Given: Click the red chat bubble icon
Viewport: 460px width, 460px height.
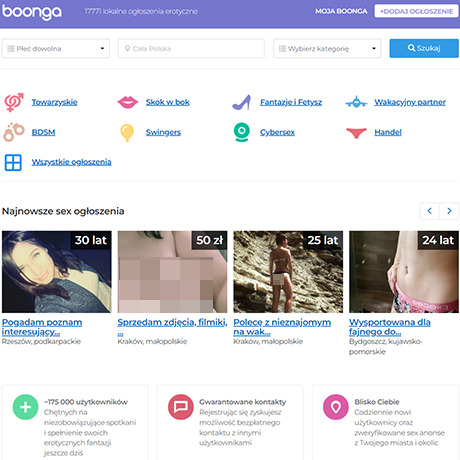Looking at the screenshot, I should (181, 407).
